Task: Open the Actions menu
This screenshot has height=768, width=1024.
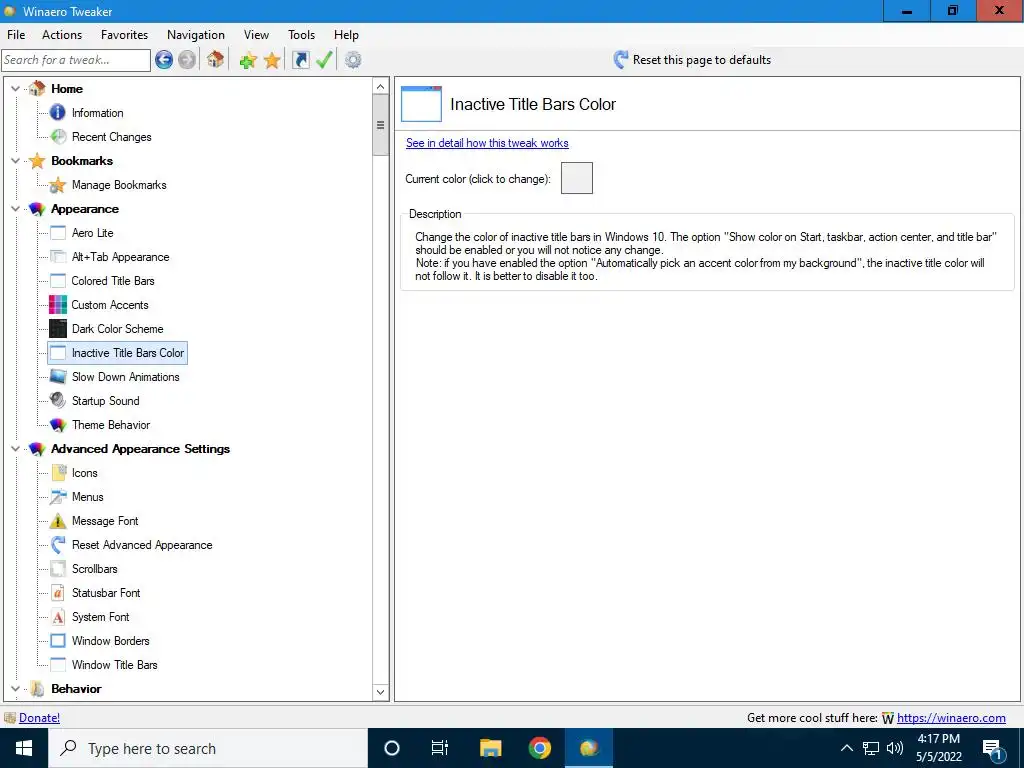Action: tap(62, 35)
